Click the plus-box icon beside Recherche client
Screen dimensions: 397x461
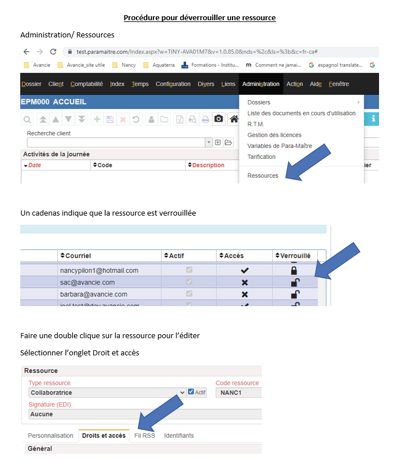point(218,142)
